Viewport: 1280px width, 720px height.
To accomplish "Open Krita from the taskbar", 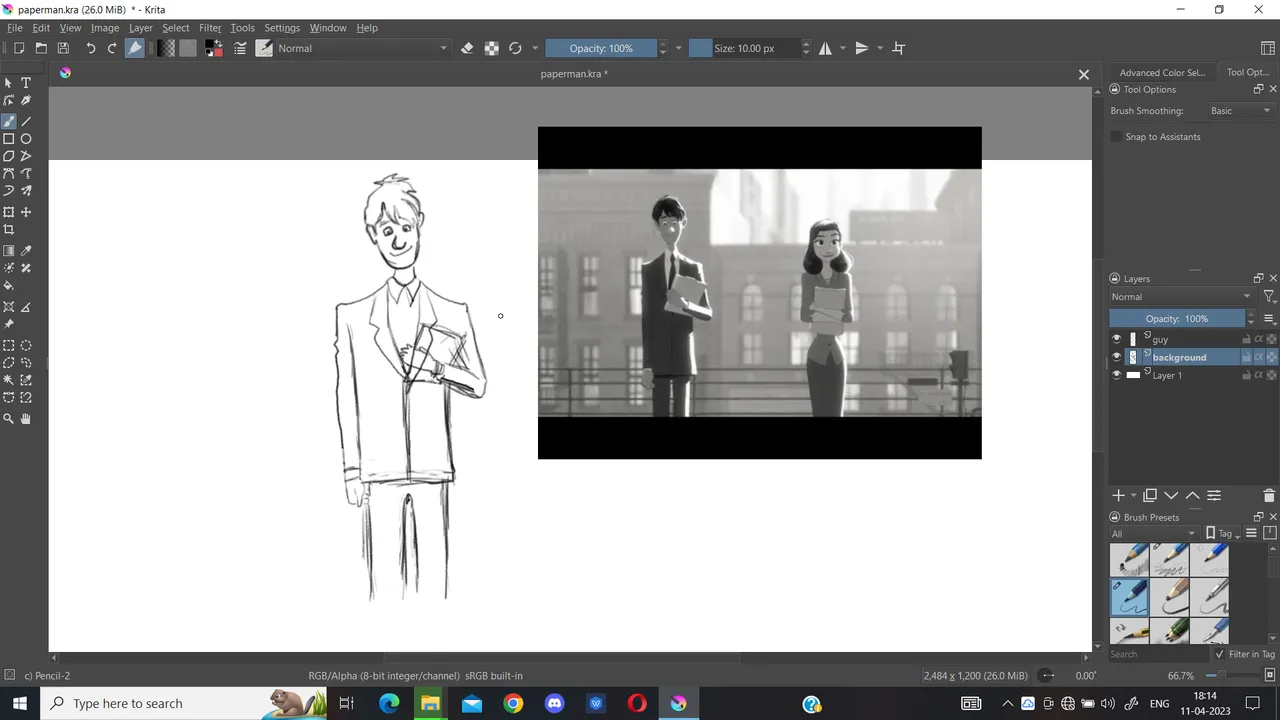I will point(679,703).
